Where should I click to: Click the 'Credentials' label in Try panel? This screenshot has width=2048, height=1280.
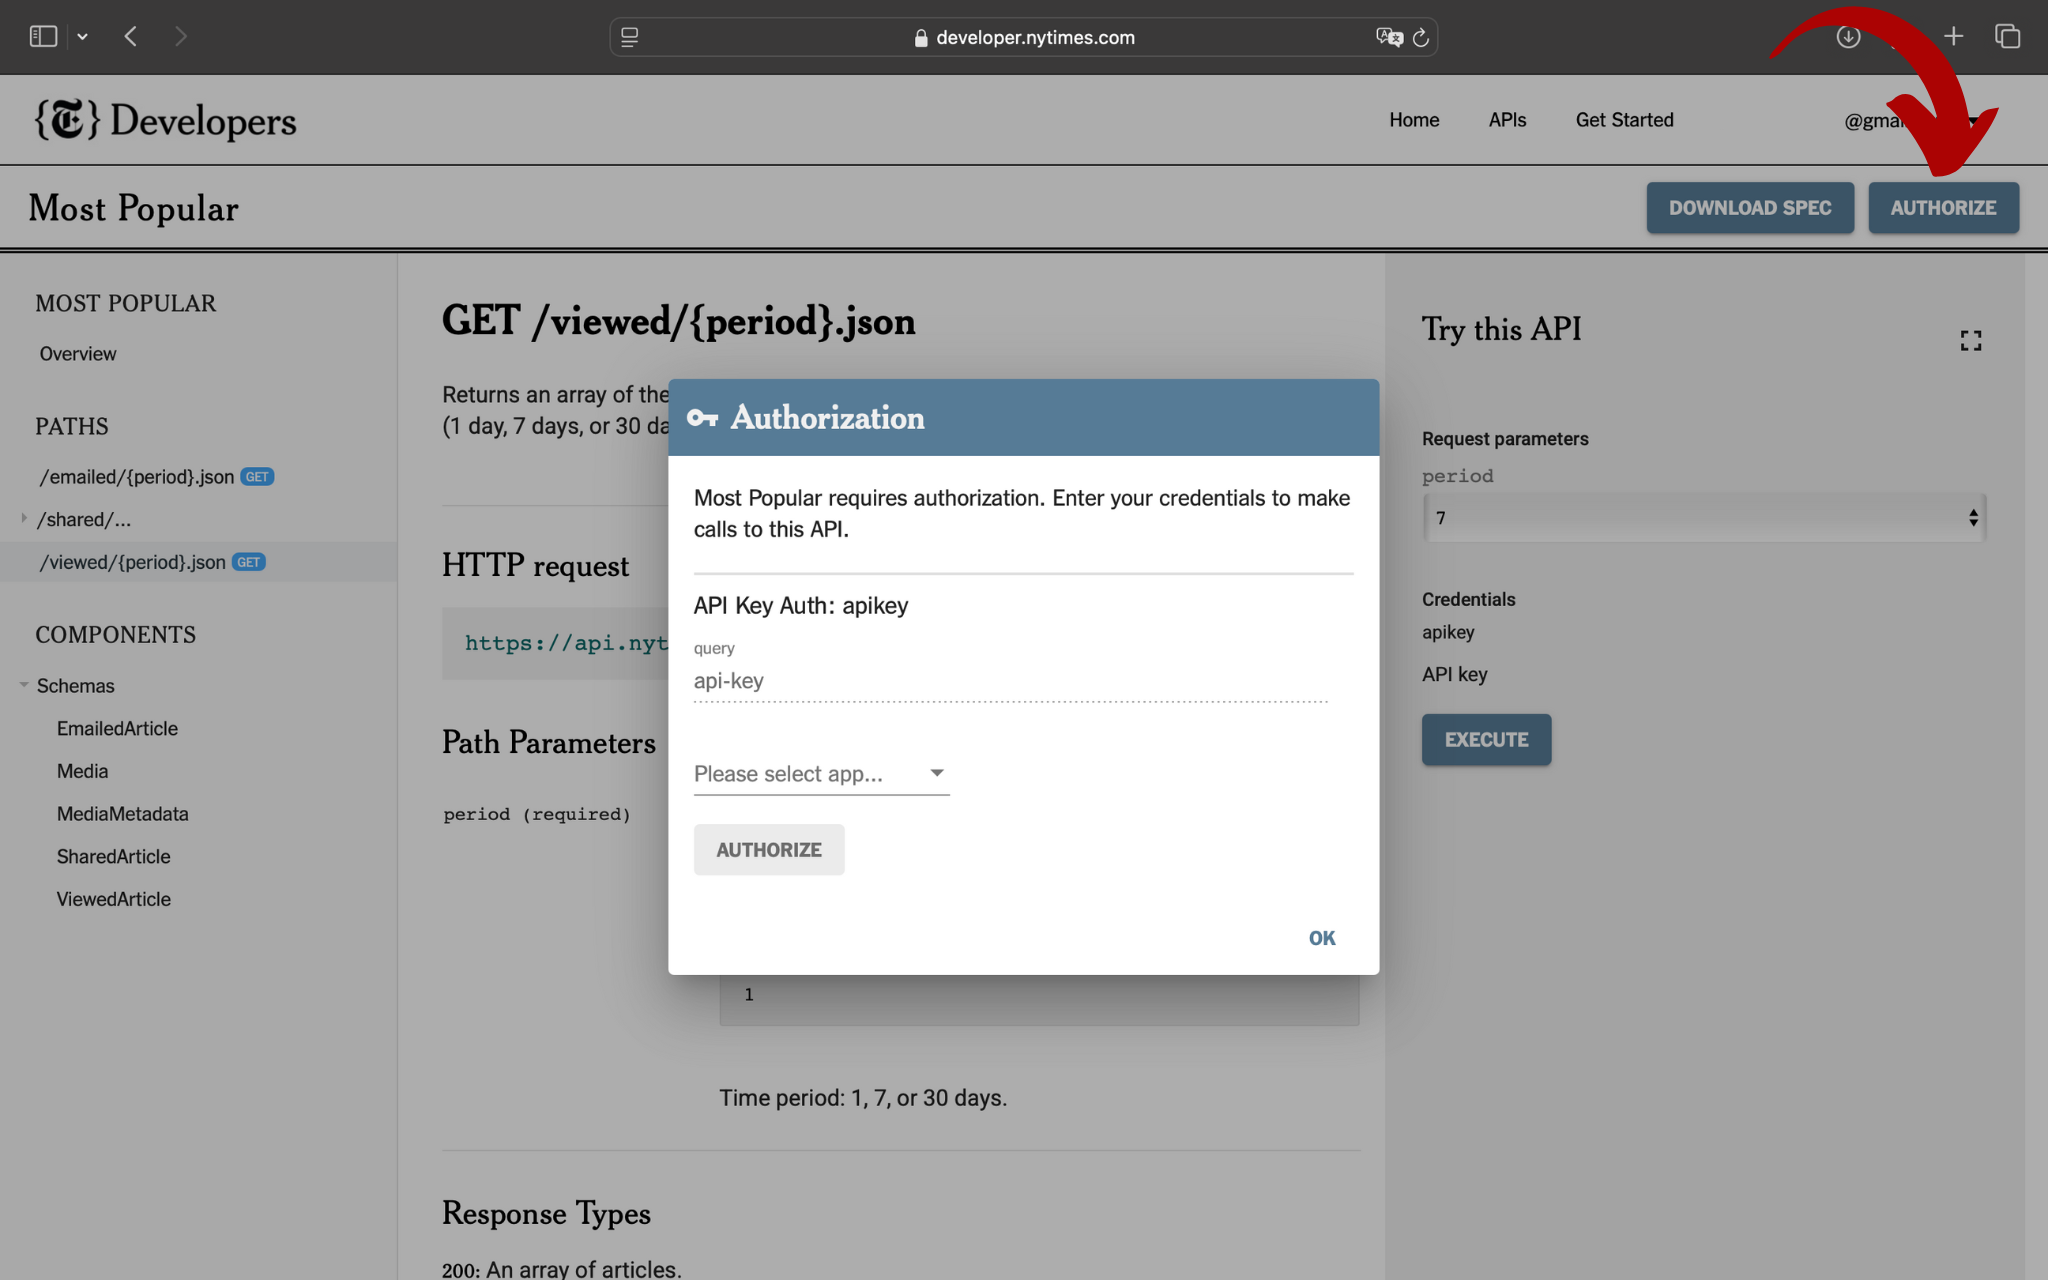1468,600
